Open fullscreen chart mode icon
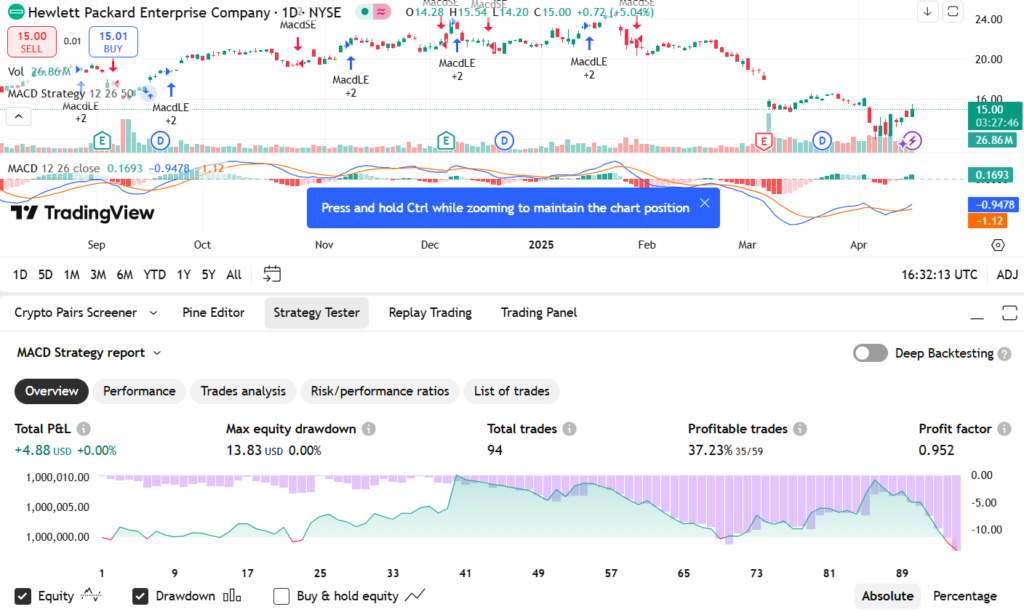 (953, 12)
